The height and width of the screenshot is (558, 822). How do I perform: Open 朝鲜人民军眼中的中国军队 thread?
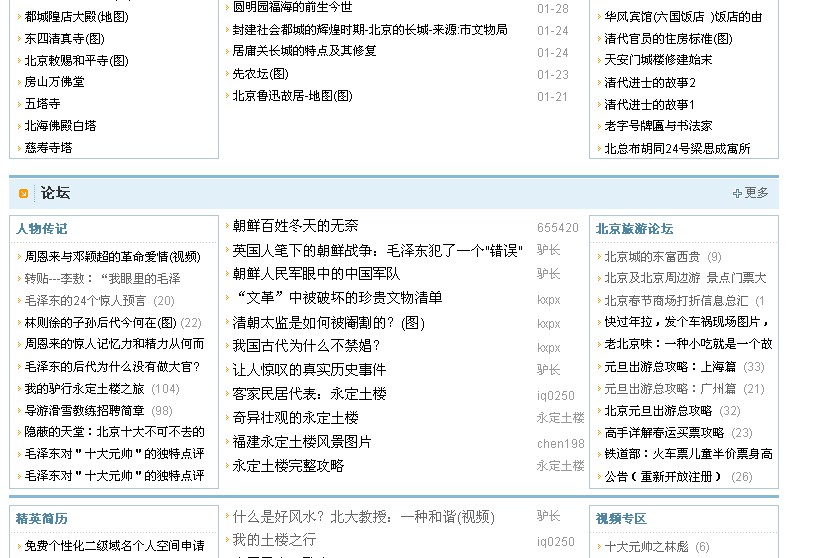pyautogui.click(x=316, y=274)
